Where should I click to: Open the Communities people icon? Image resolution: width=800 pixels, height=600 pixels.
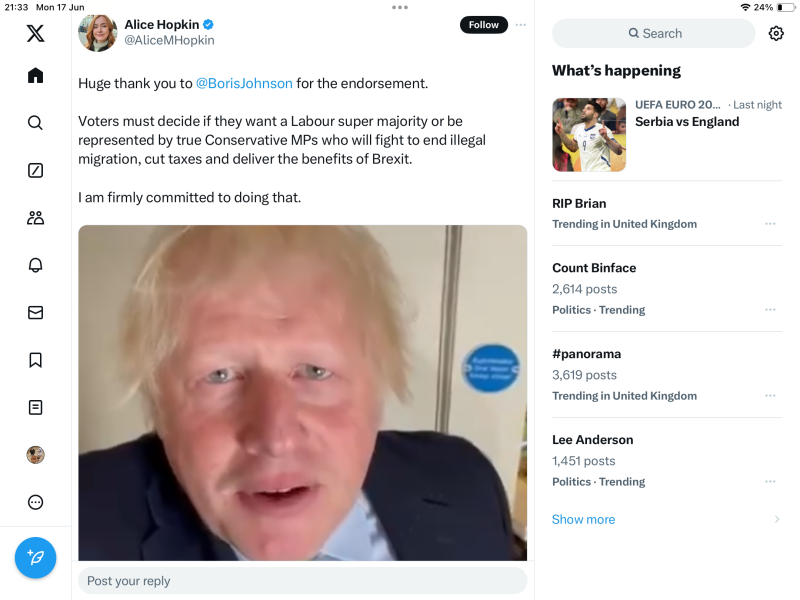[35, 217]
